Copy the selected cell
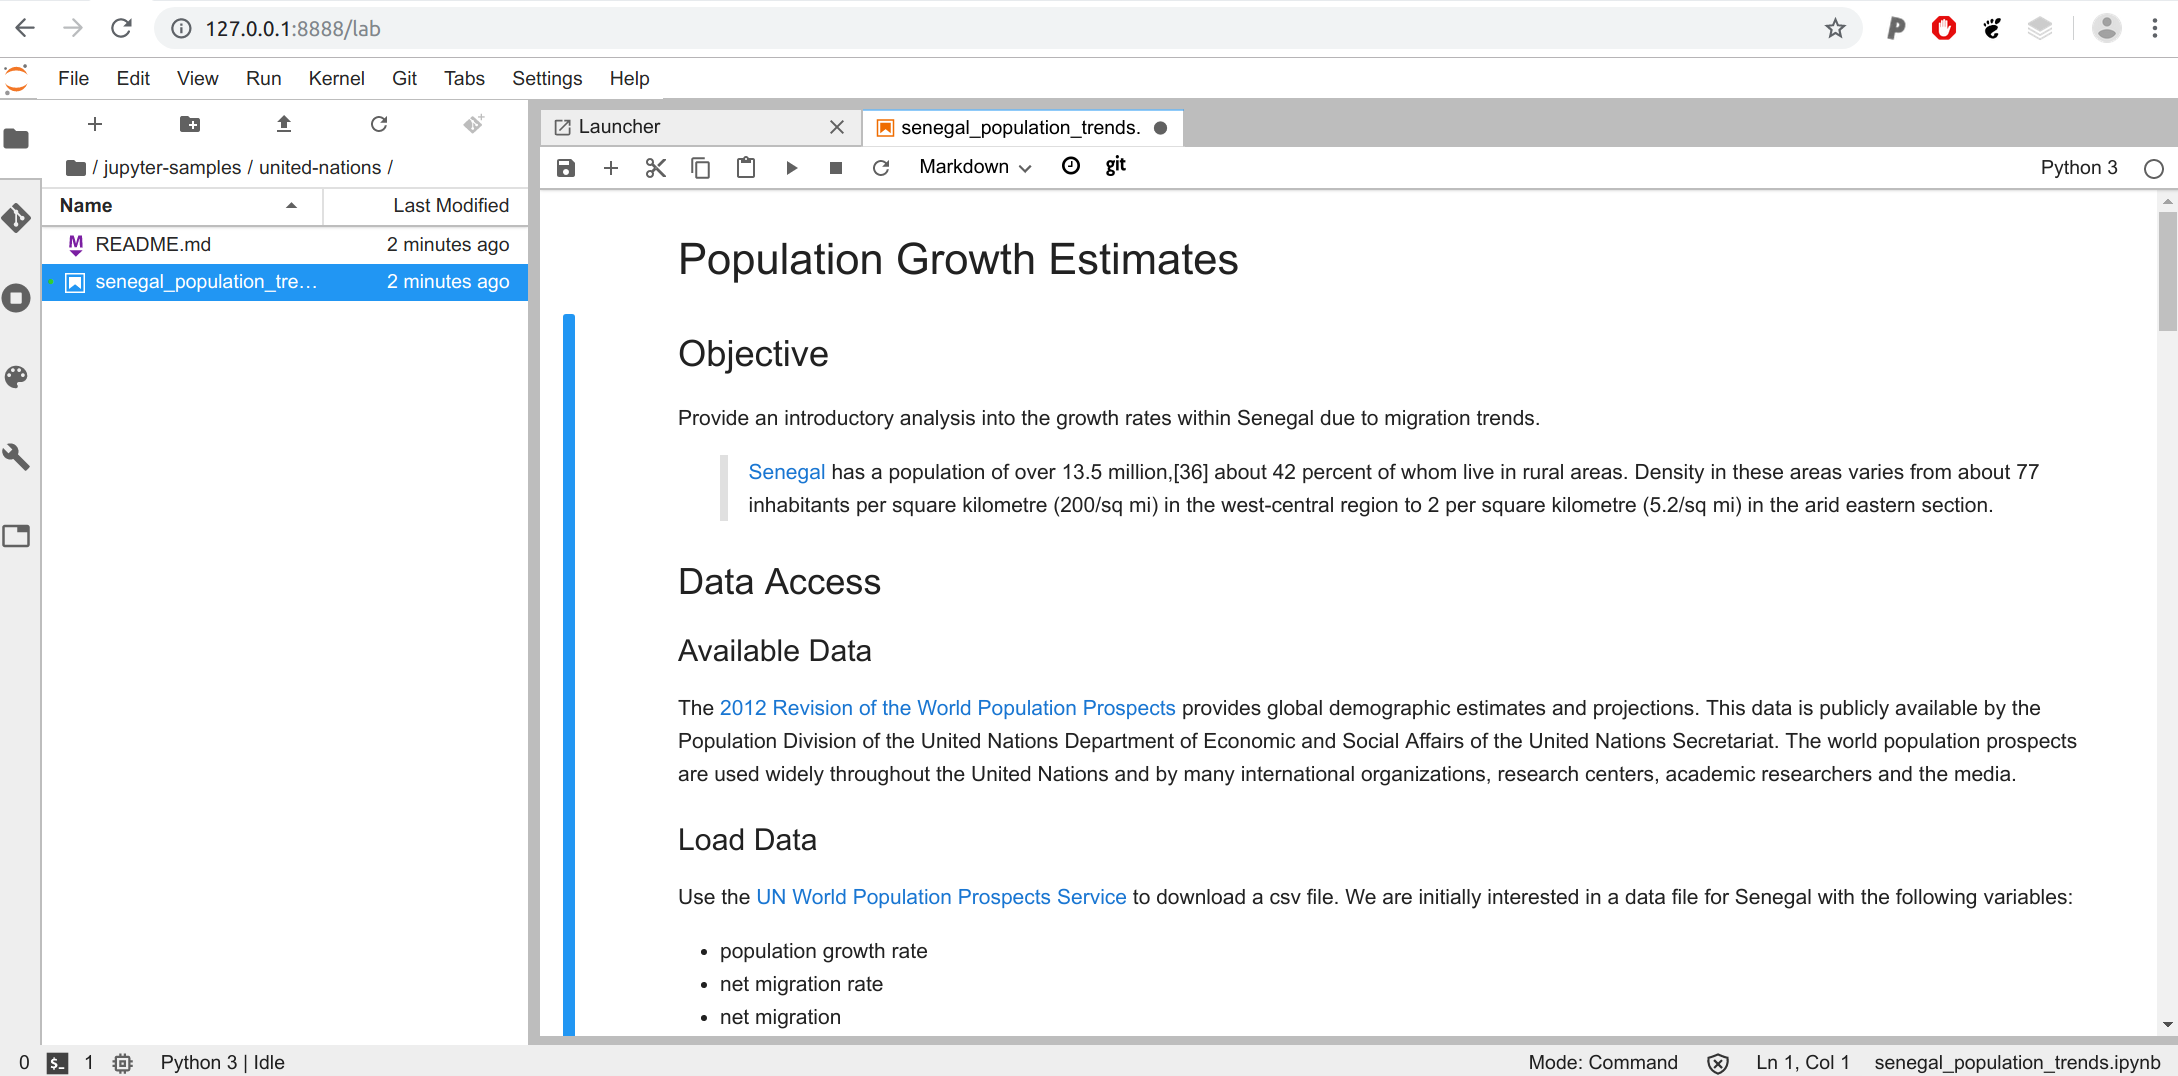This screenshot has height=1076, width=2178. [x=701, y=168]
